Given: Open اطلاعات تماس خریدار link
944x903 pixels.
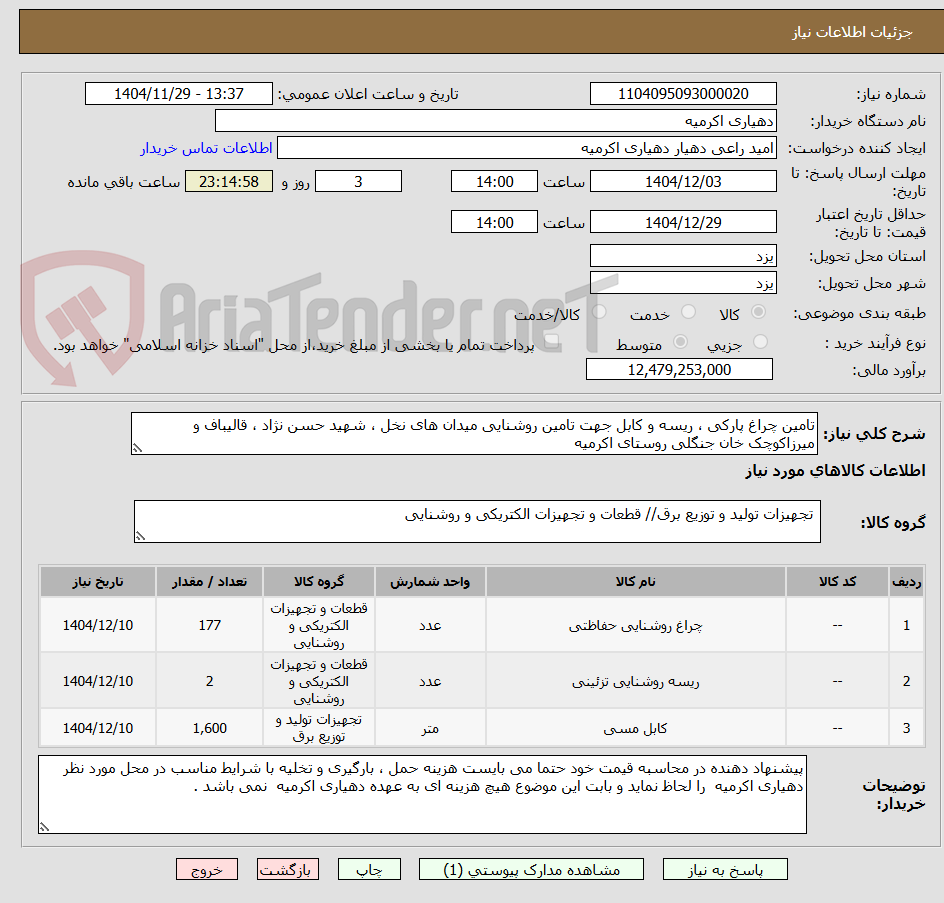Looking at the screenshot, I should (206, 148).
